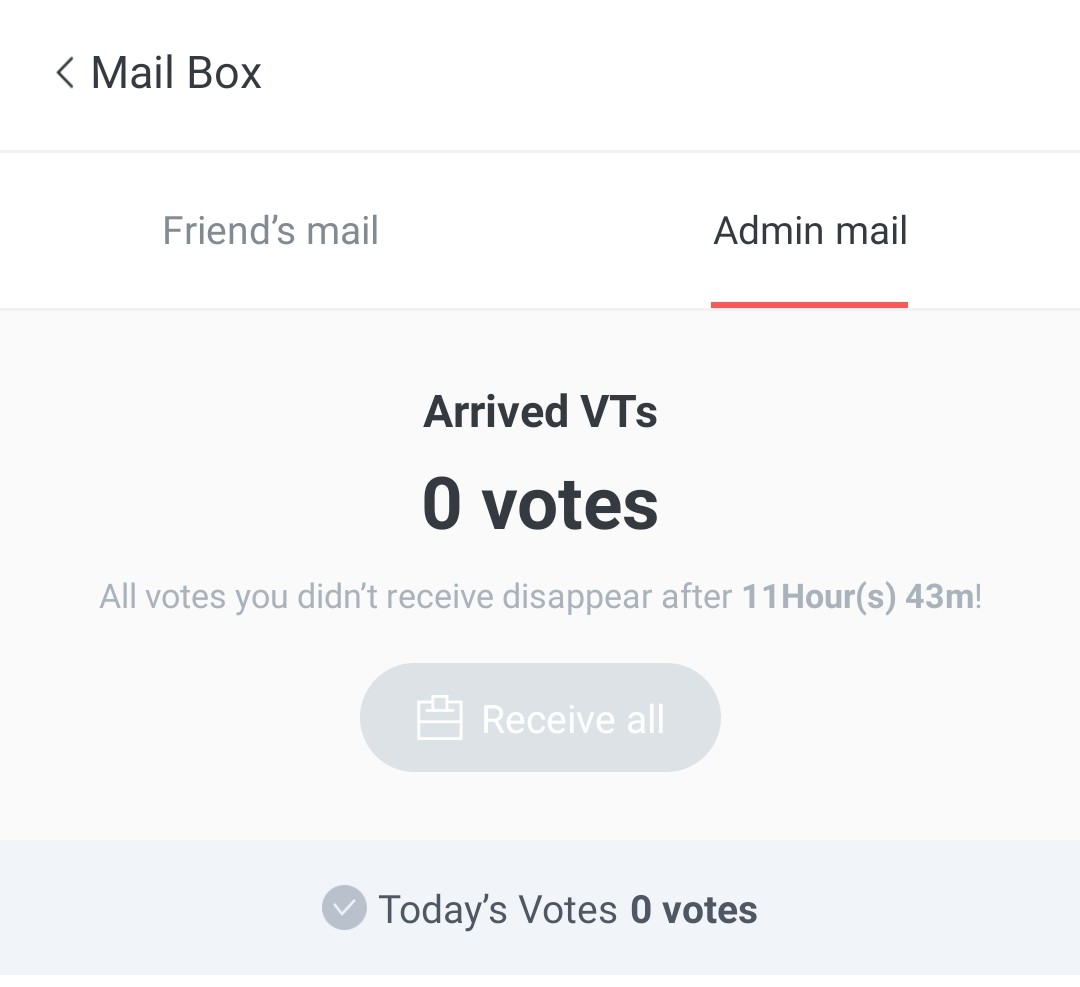
Task: Click the ballot box icon on Receive all
Action: tap(439, 718)
